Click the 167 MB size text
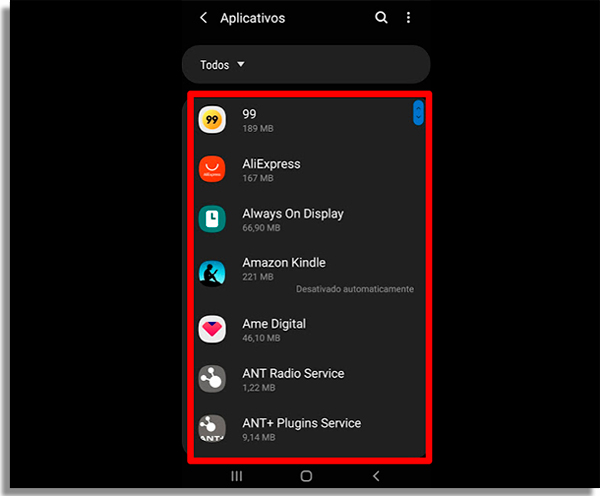Viewport: 600px width, 496px height. pos(258,178)
